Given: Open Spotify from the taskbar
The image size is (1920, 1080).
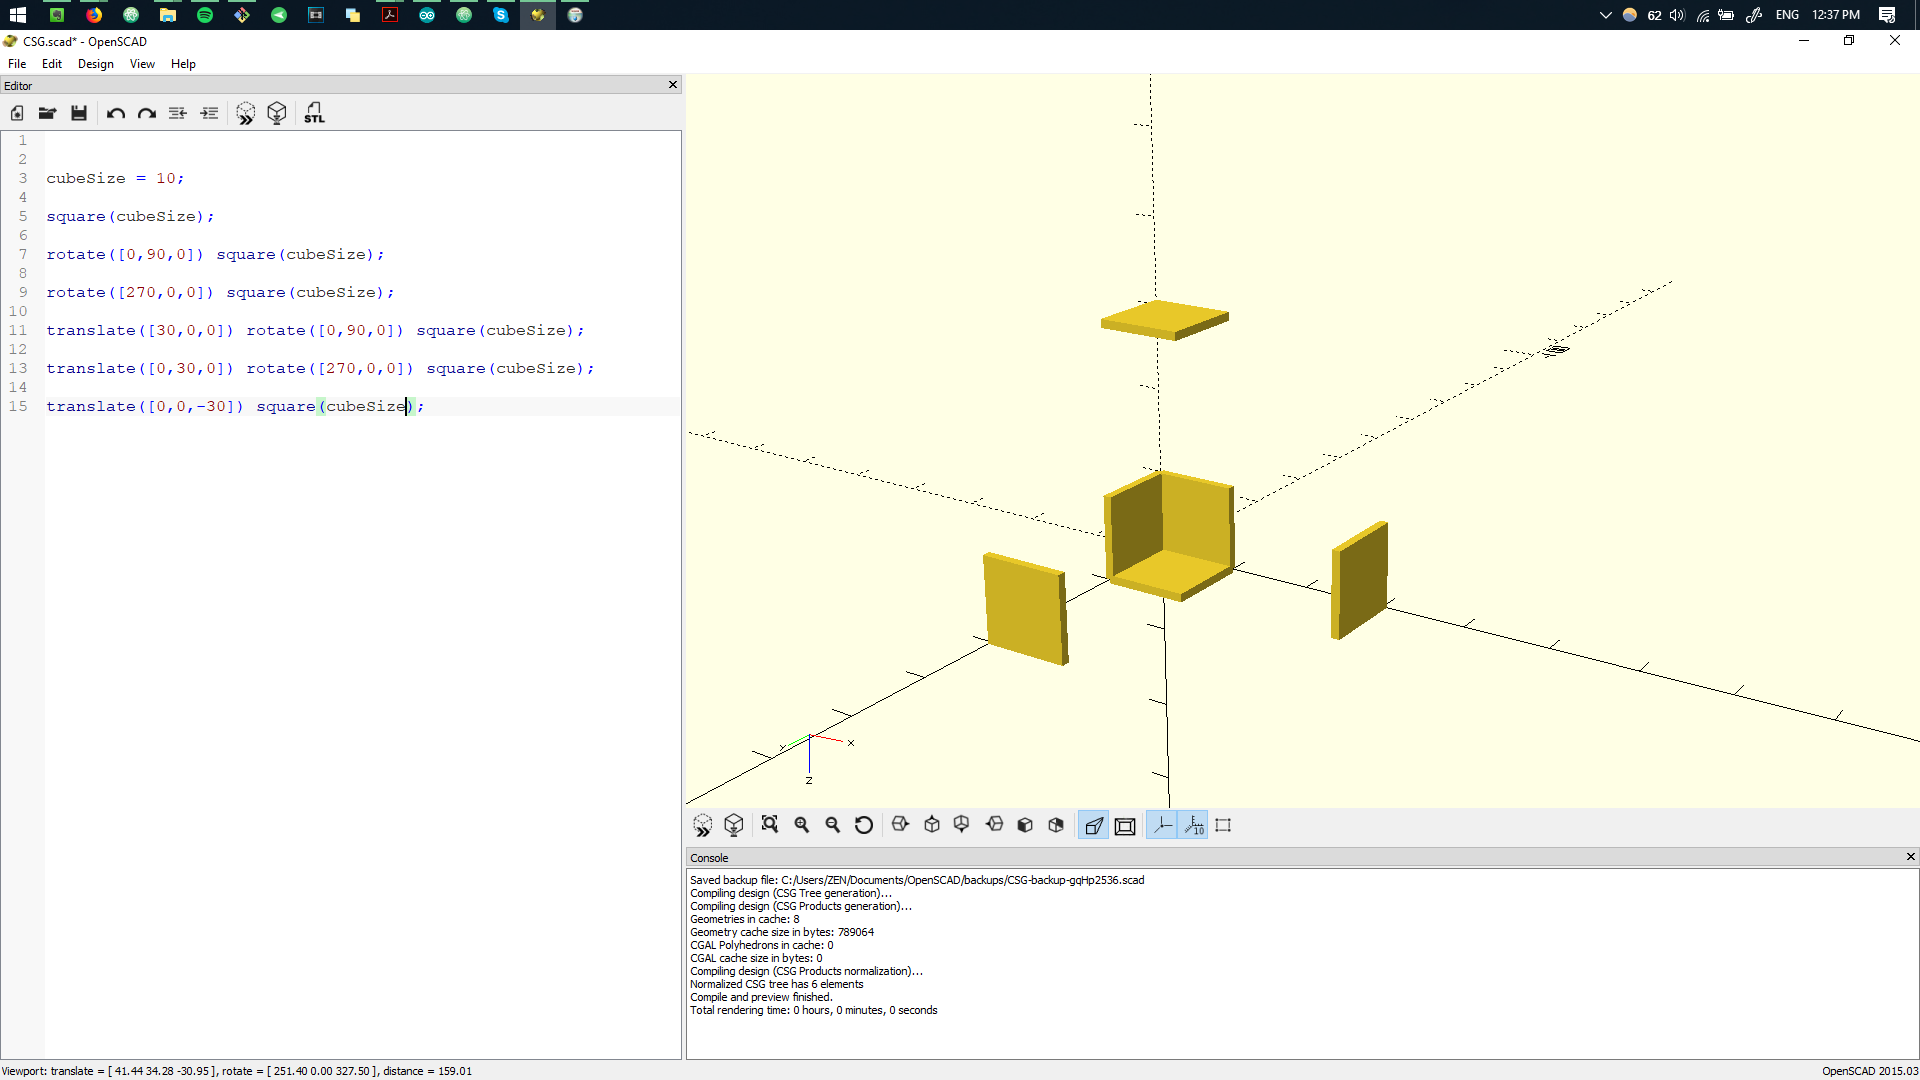Looking at the screenshot, I should 205,15.
